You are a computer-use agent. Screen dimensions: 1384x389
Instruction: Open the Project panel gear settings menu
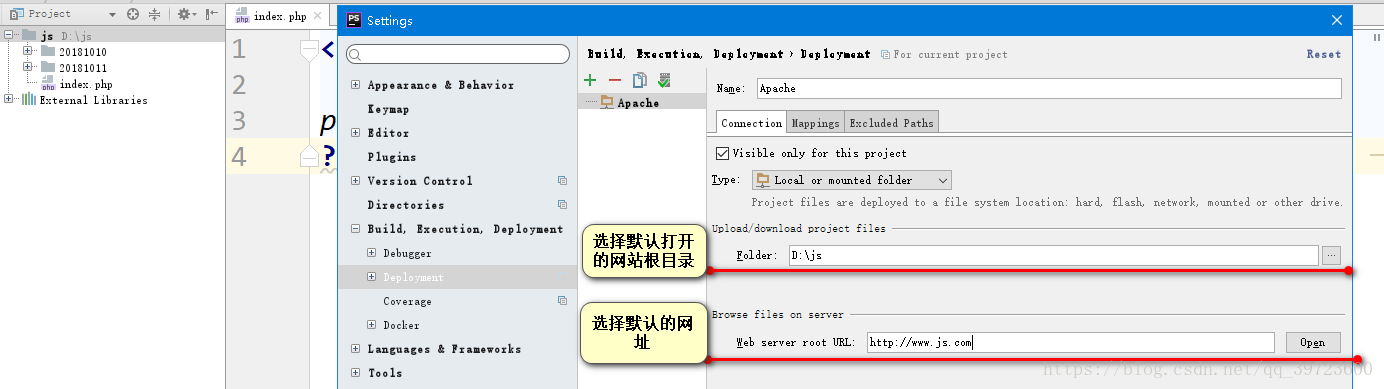click(x=186, y=14)
